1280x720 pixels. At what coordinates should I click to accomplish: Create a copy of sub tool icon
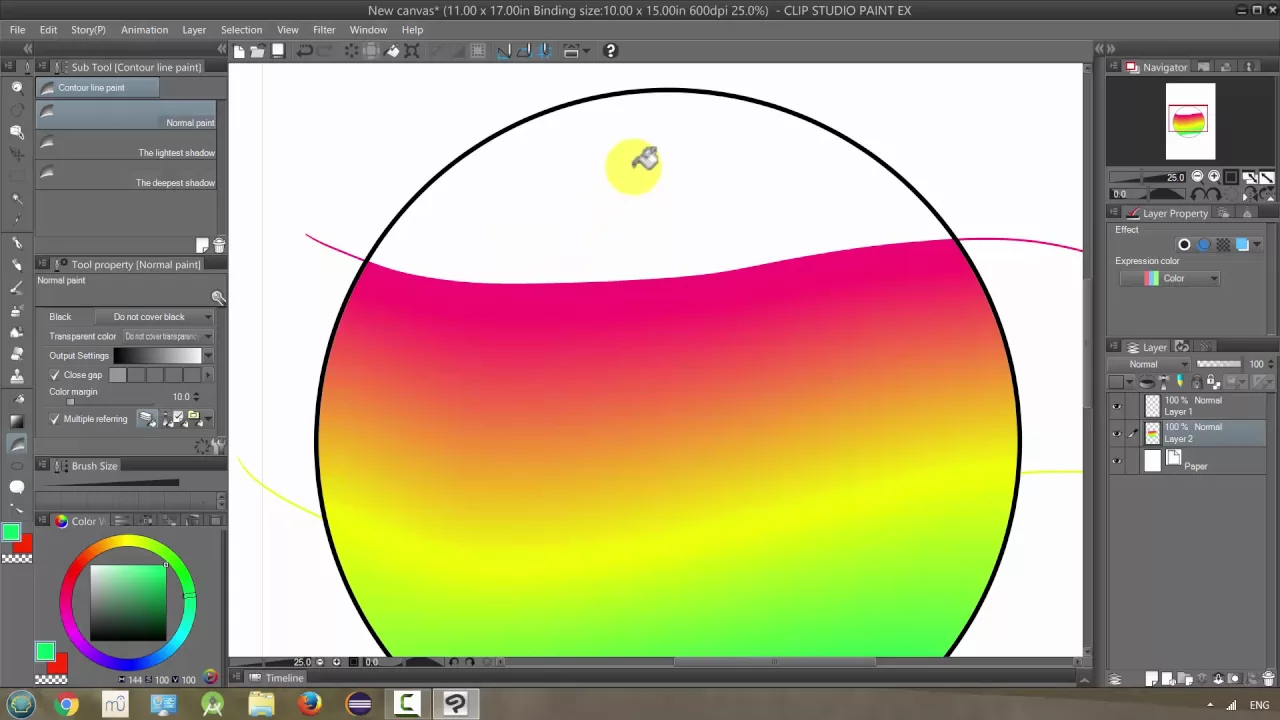pyautogui.click(x=203, y=245)
